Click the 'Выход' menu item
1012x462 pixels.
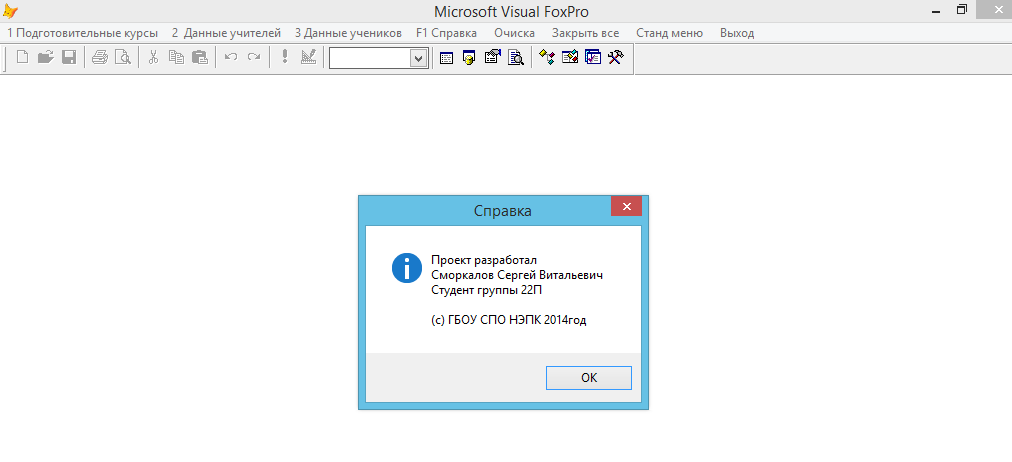point(737,33)
